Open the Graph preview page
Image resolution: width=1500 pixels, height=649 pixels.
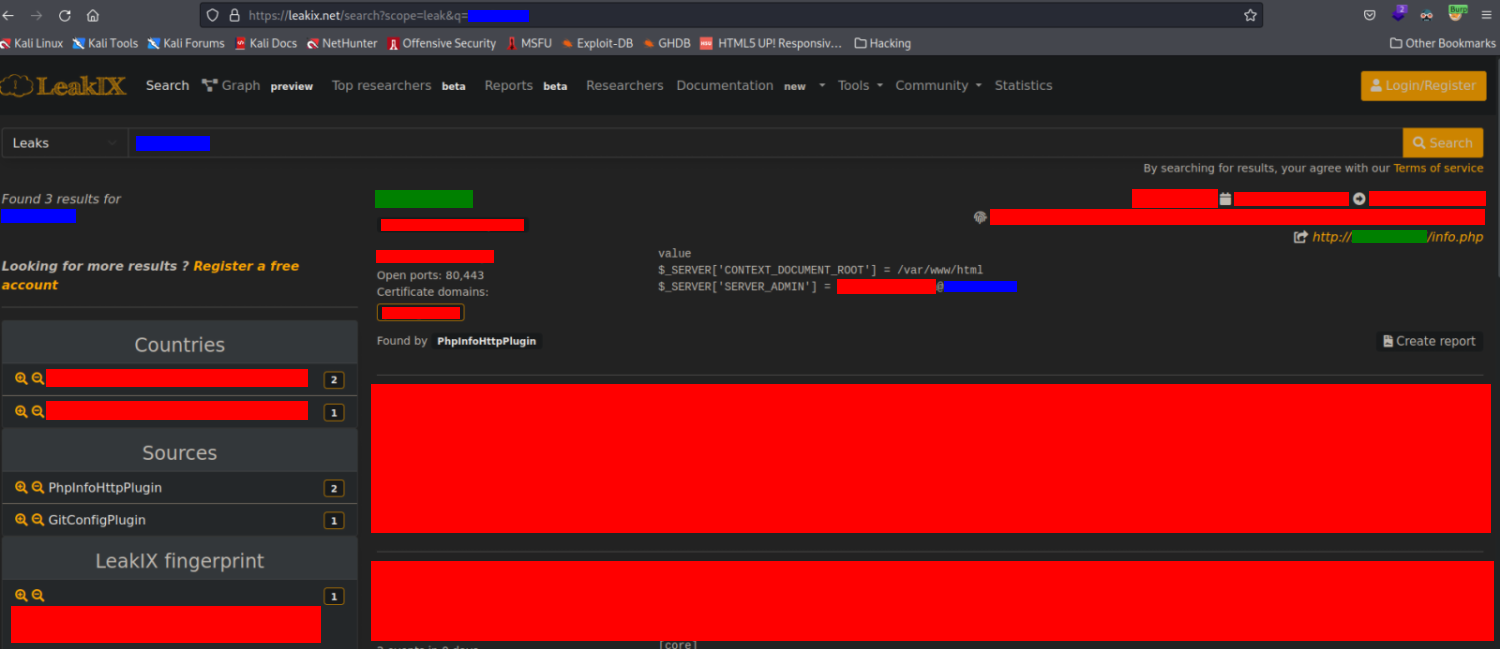pyautogui.click(x=257, y=86)
